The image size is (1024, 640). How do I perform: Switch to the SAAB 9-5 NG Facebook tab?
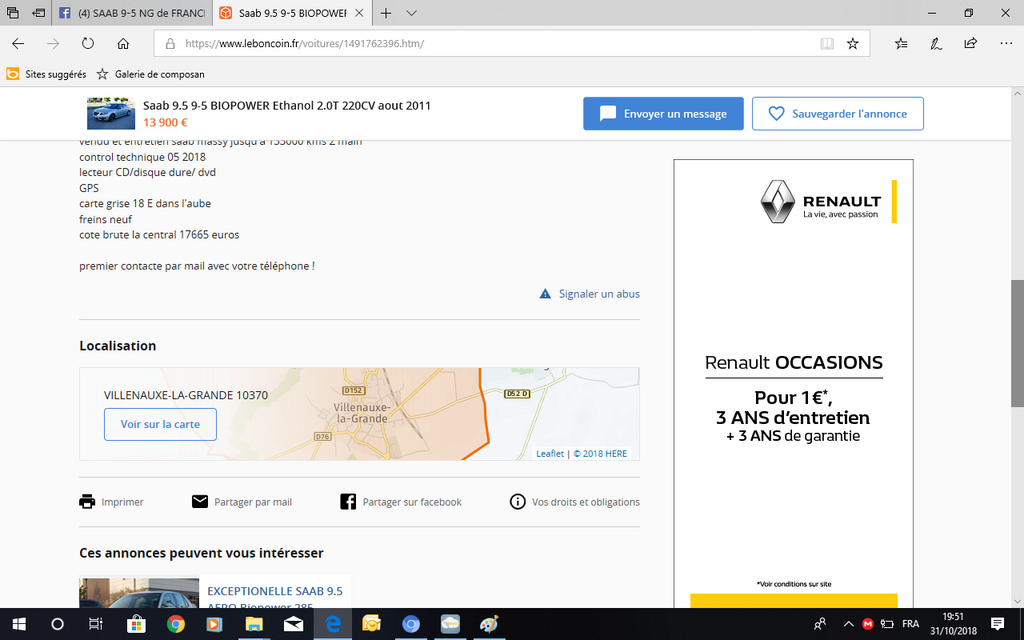[132, 13]
